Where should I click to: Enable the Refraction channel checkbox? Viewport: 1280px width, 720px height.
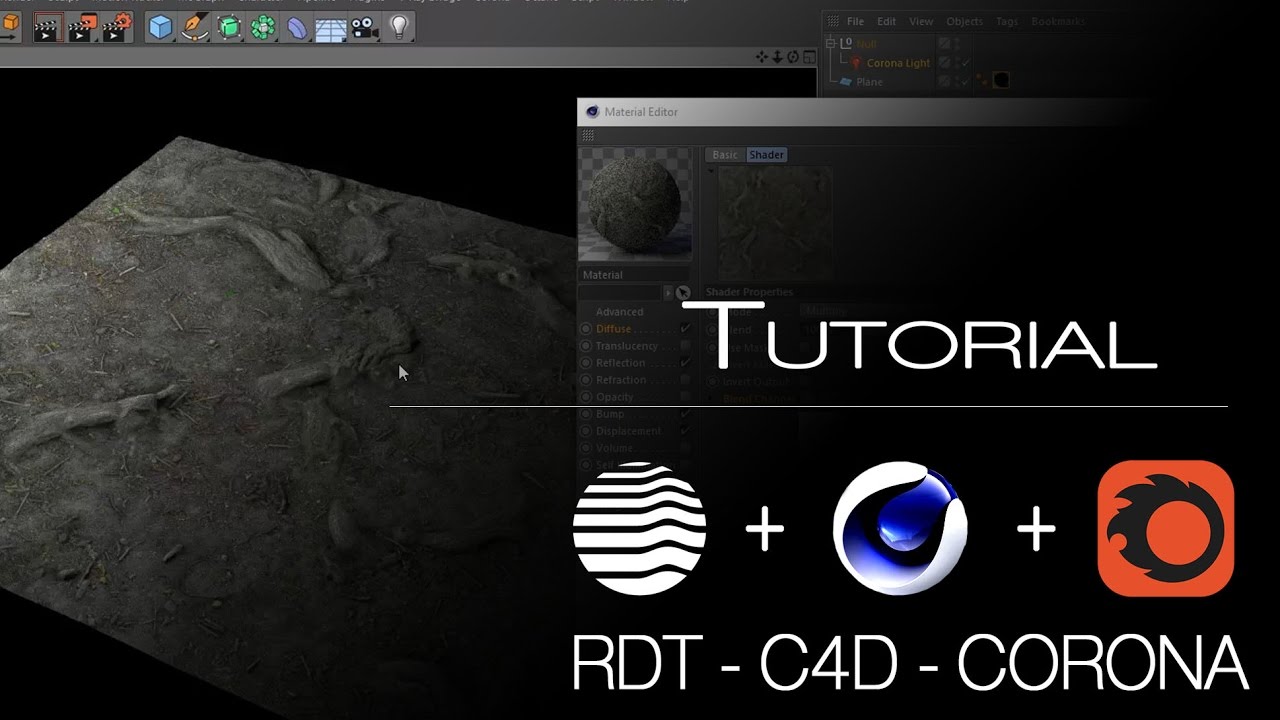[x=685, y=380]
